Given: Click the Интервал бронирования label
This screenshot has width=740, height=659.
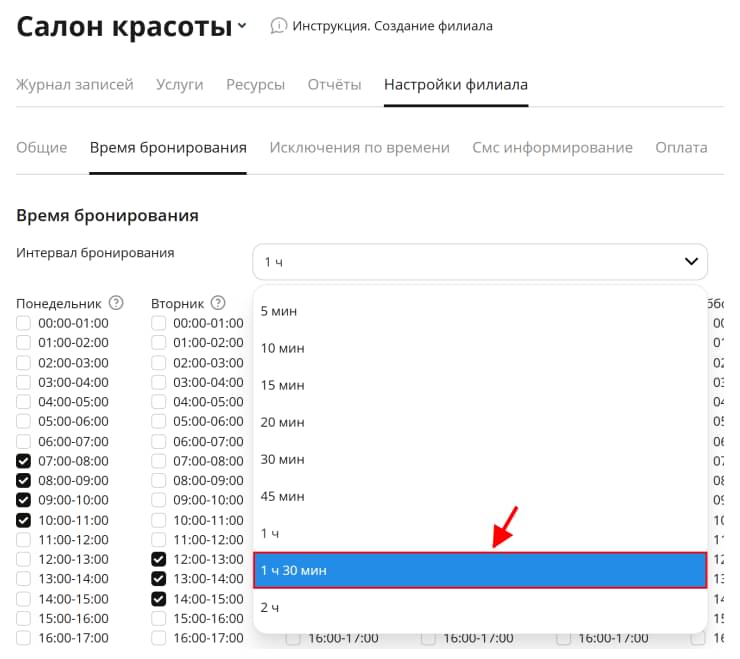Looking at the screenshot, I should tap(95, 253).
